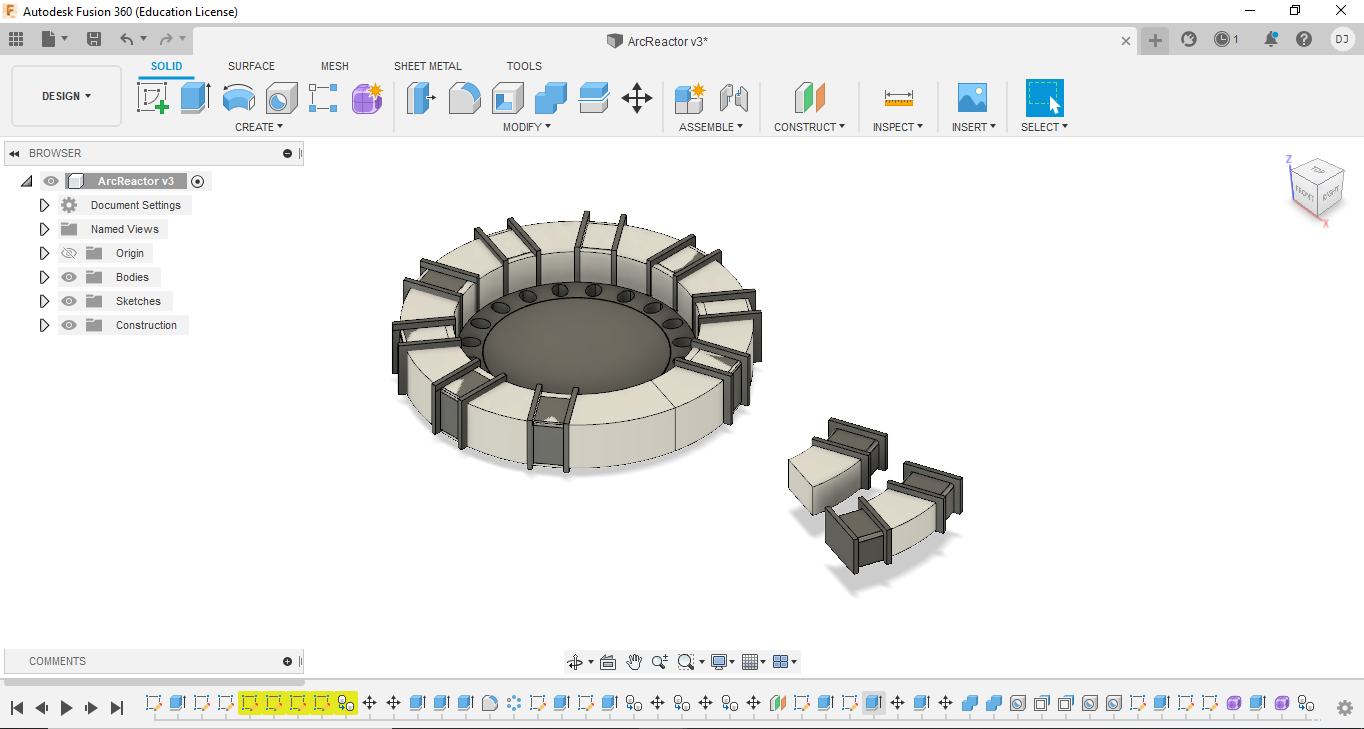Select the SOLID tab
The image size is (1364, 729).
click(167, 66)
